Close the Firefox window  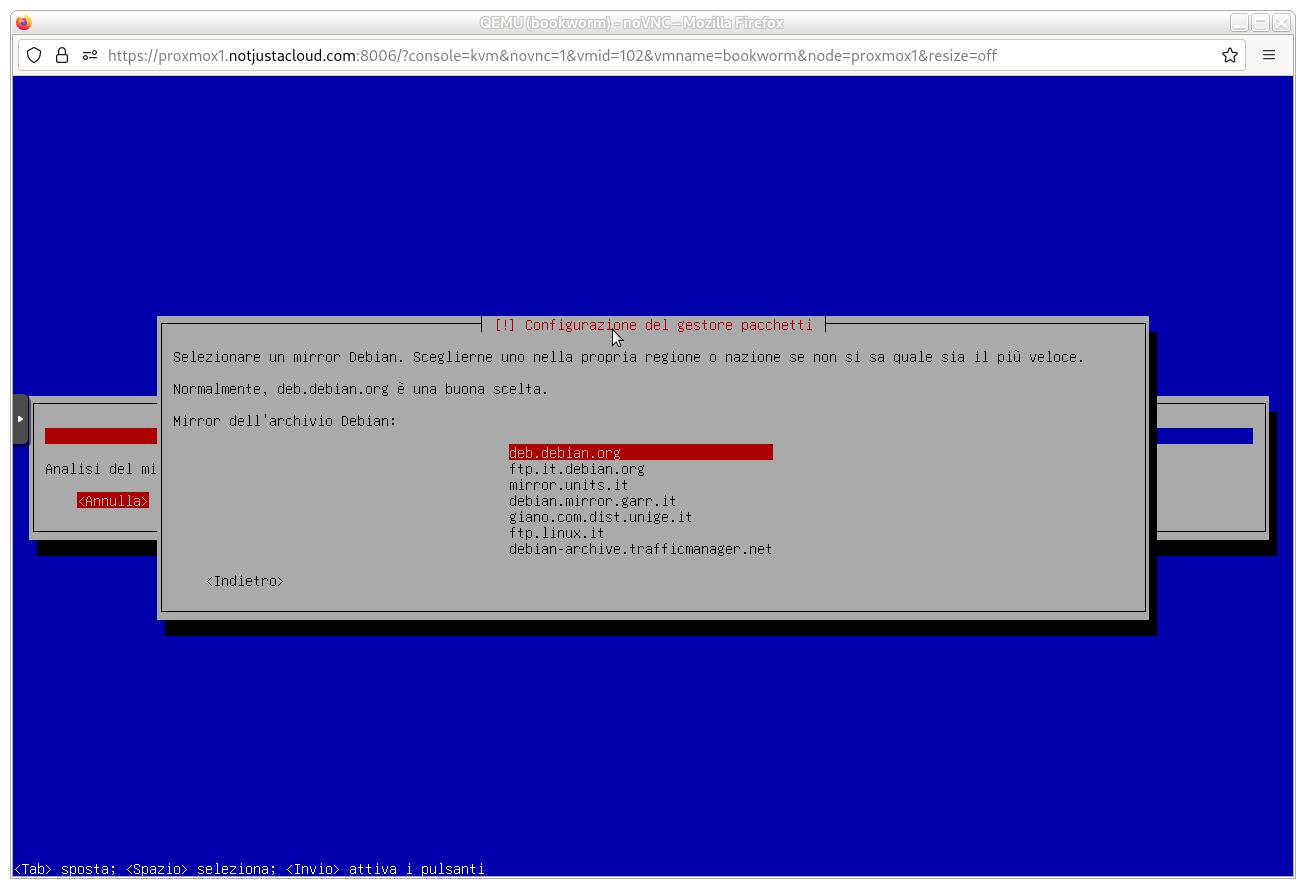pos(1281,23)
